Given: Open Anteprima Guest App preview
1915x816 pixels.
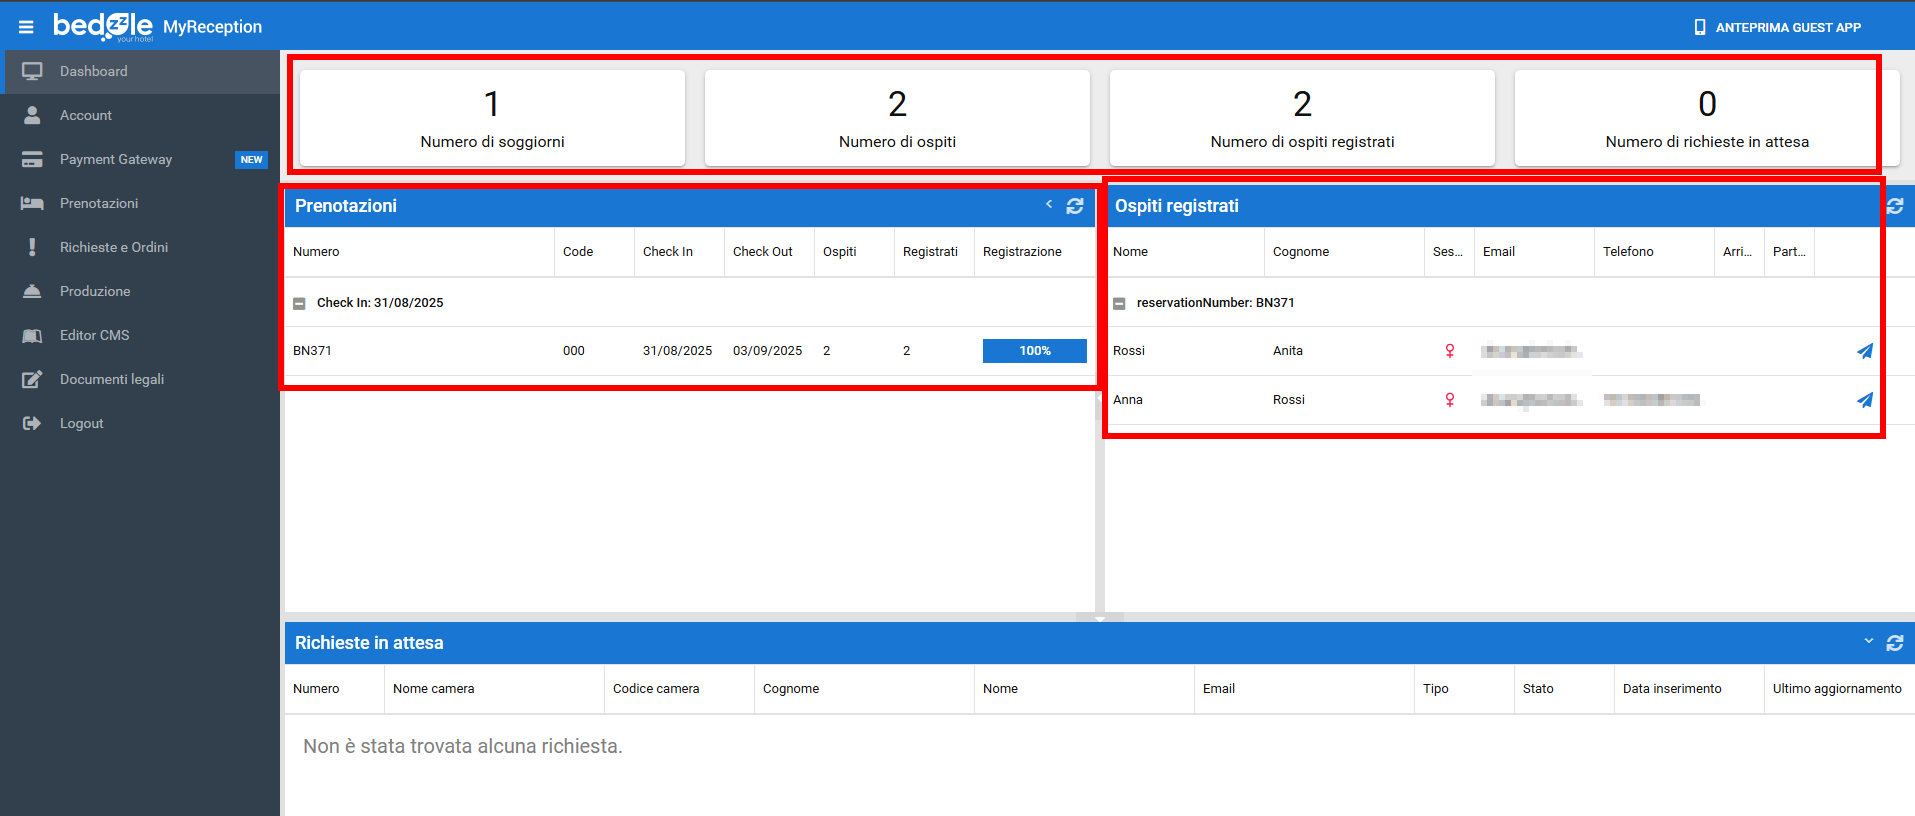Looking at the screenshot, I should point(1777,27).
